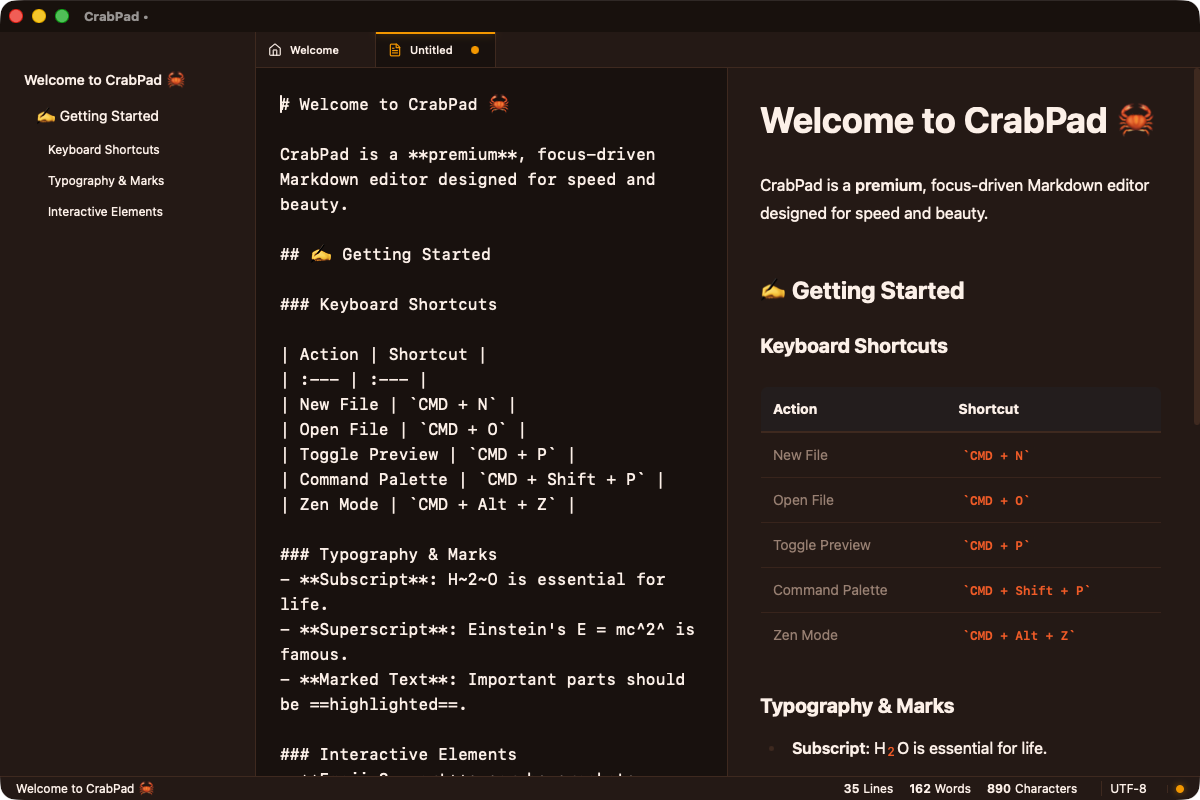Select Interactive Elements in the outline sidebar

click(x=105, y=211)
